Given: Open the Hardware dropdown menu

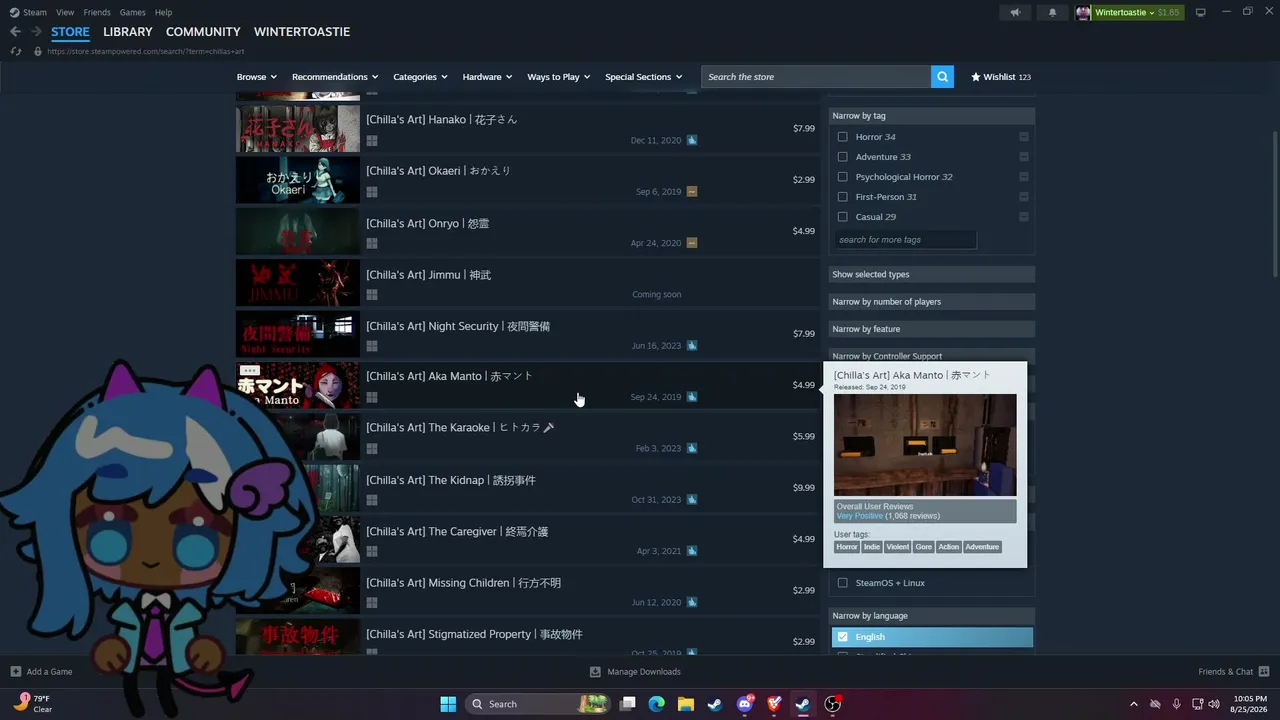Looking at the screenshot, I should (487, 77).
